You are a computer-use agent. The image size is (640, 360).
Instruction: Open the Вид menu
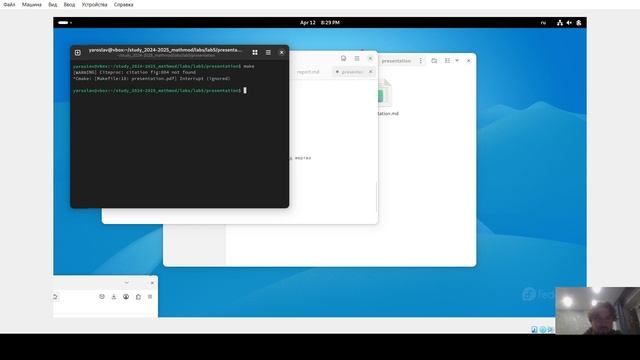pos(53,4)
